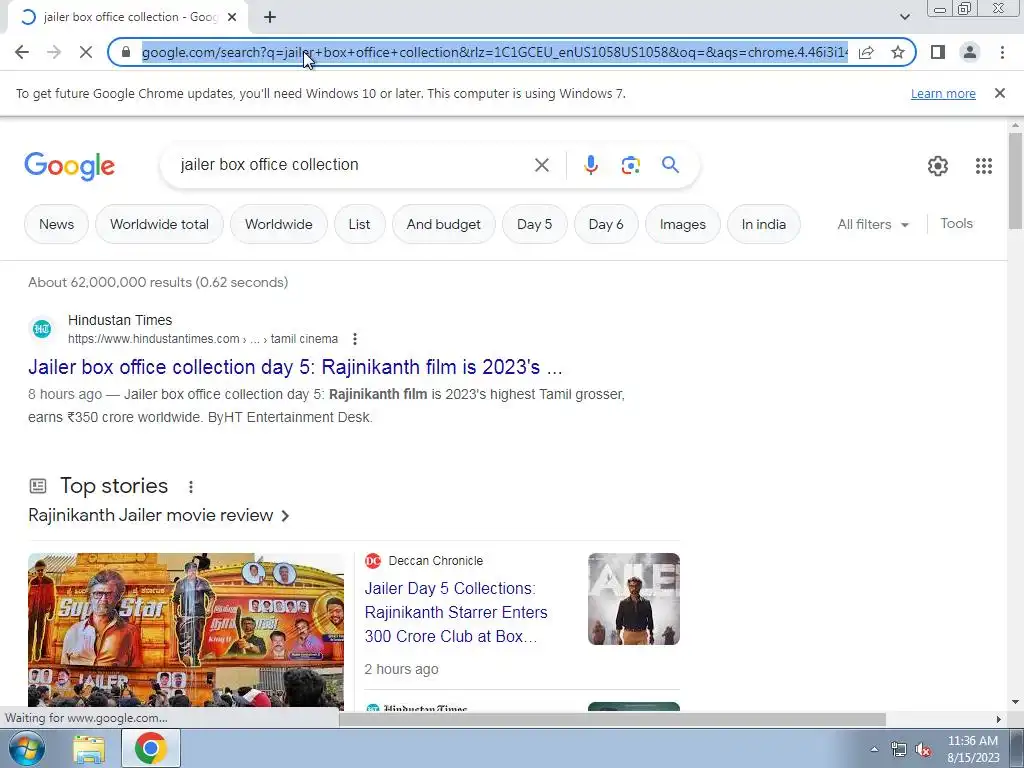Image resolution: width=1024 pixels, height=768 pixels.
Task: Search by image with Google Lens
Action: (x=630, y=165)
